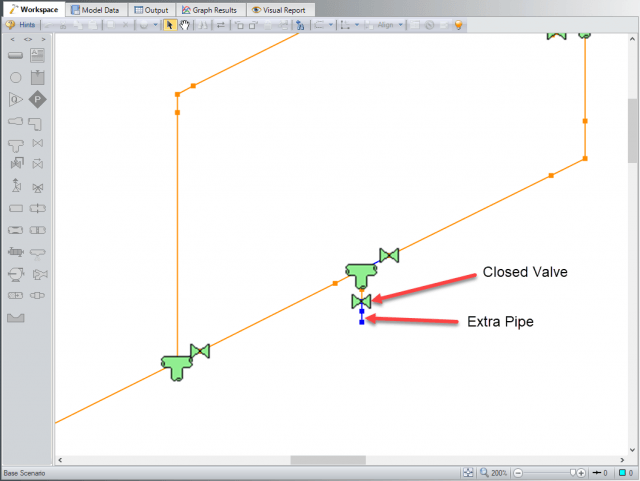Click the zoom-out minus button
Screen dimensions: 640x481
(x=518, y=473)
